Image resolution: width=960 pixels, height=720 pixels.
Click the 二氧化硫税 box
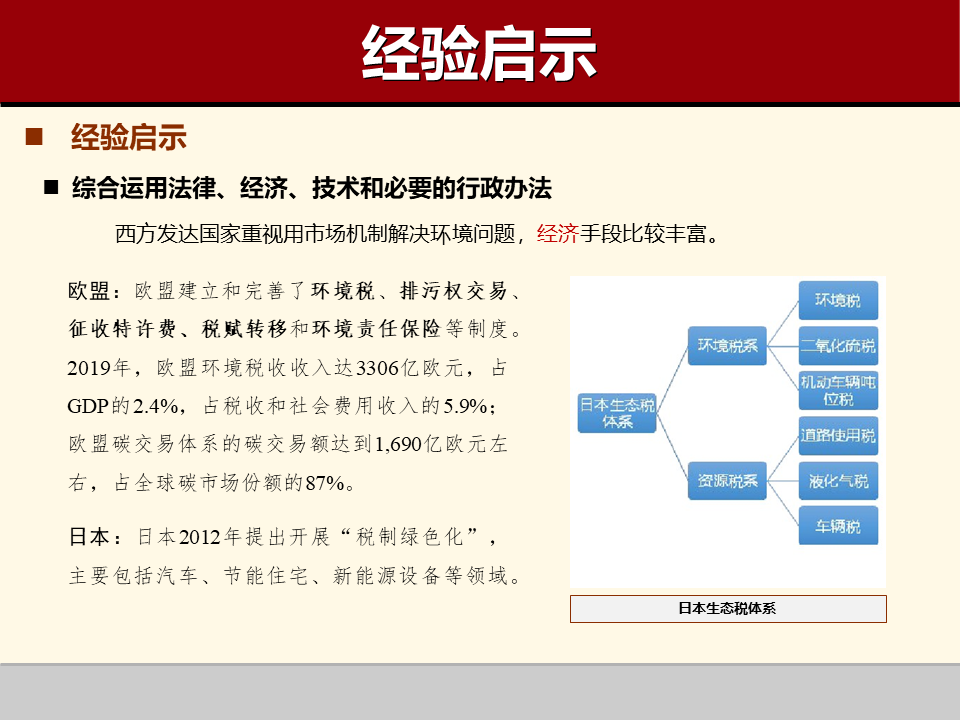840,345
